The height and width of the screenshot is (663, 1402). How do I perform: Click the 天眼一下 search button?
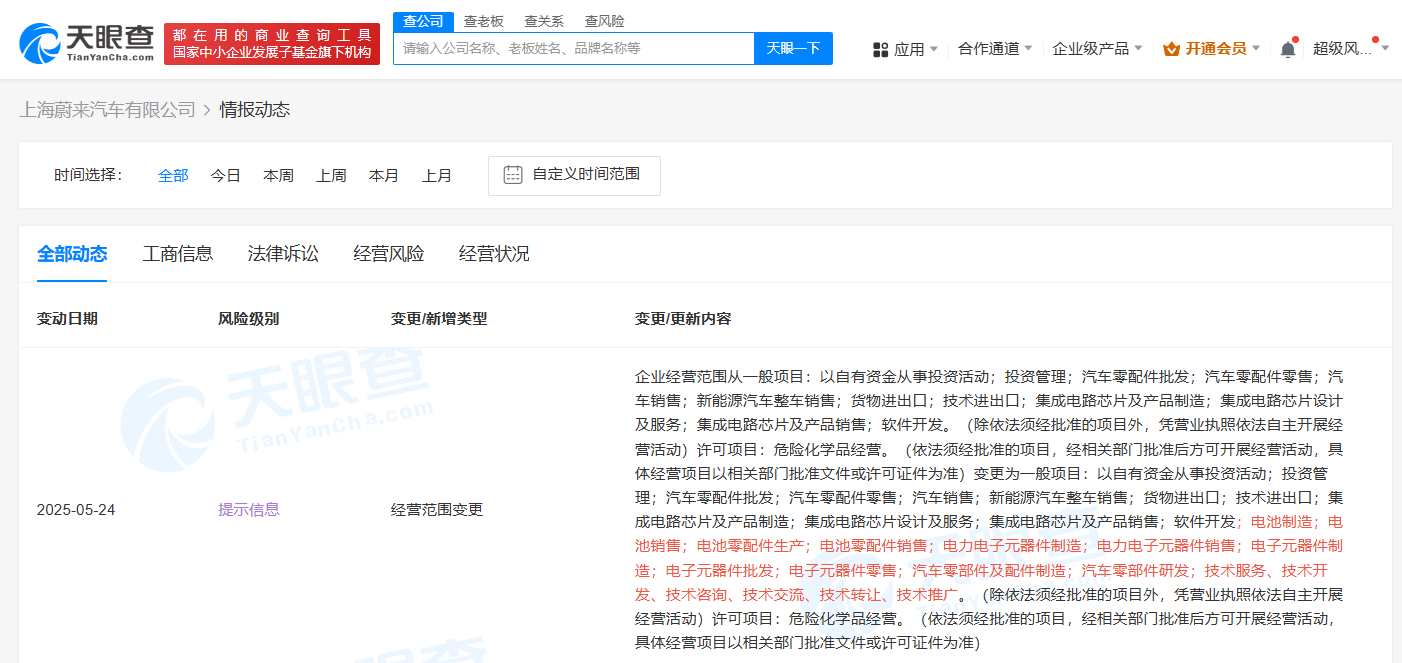[793, 48]
